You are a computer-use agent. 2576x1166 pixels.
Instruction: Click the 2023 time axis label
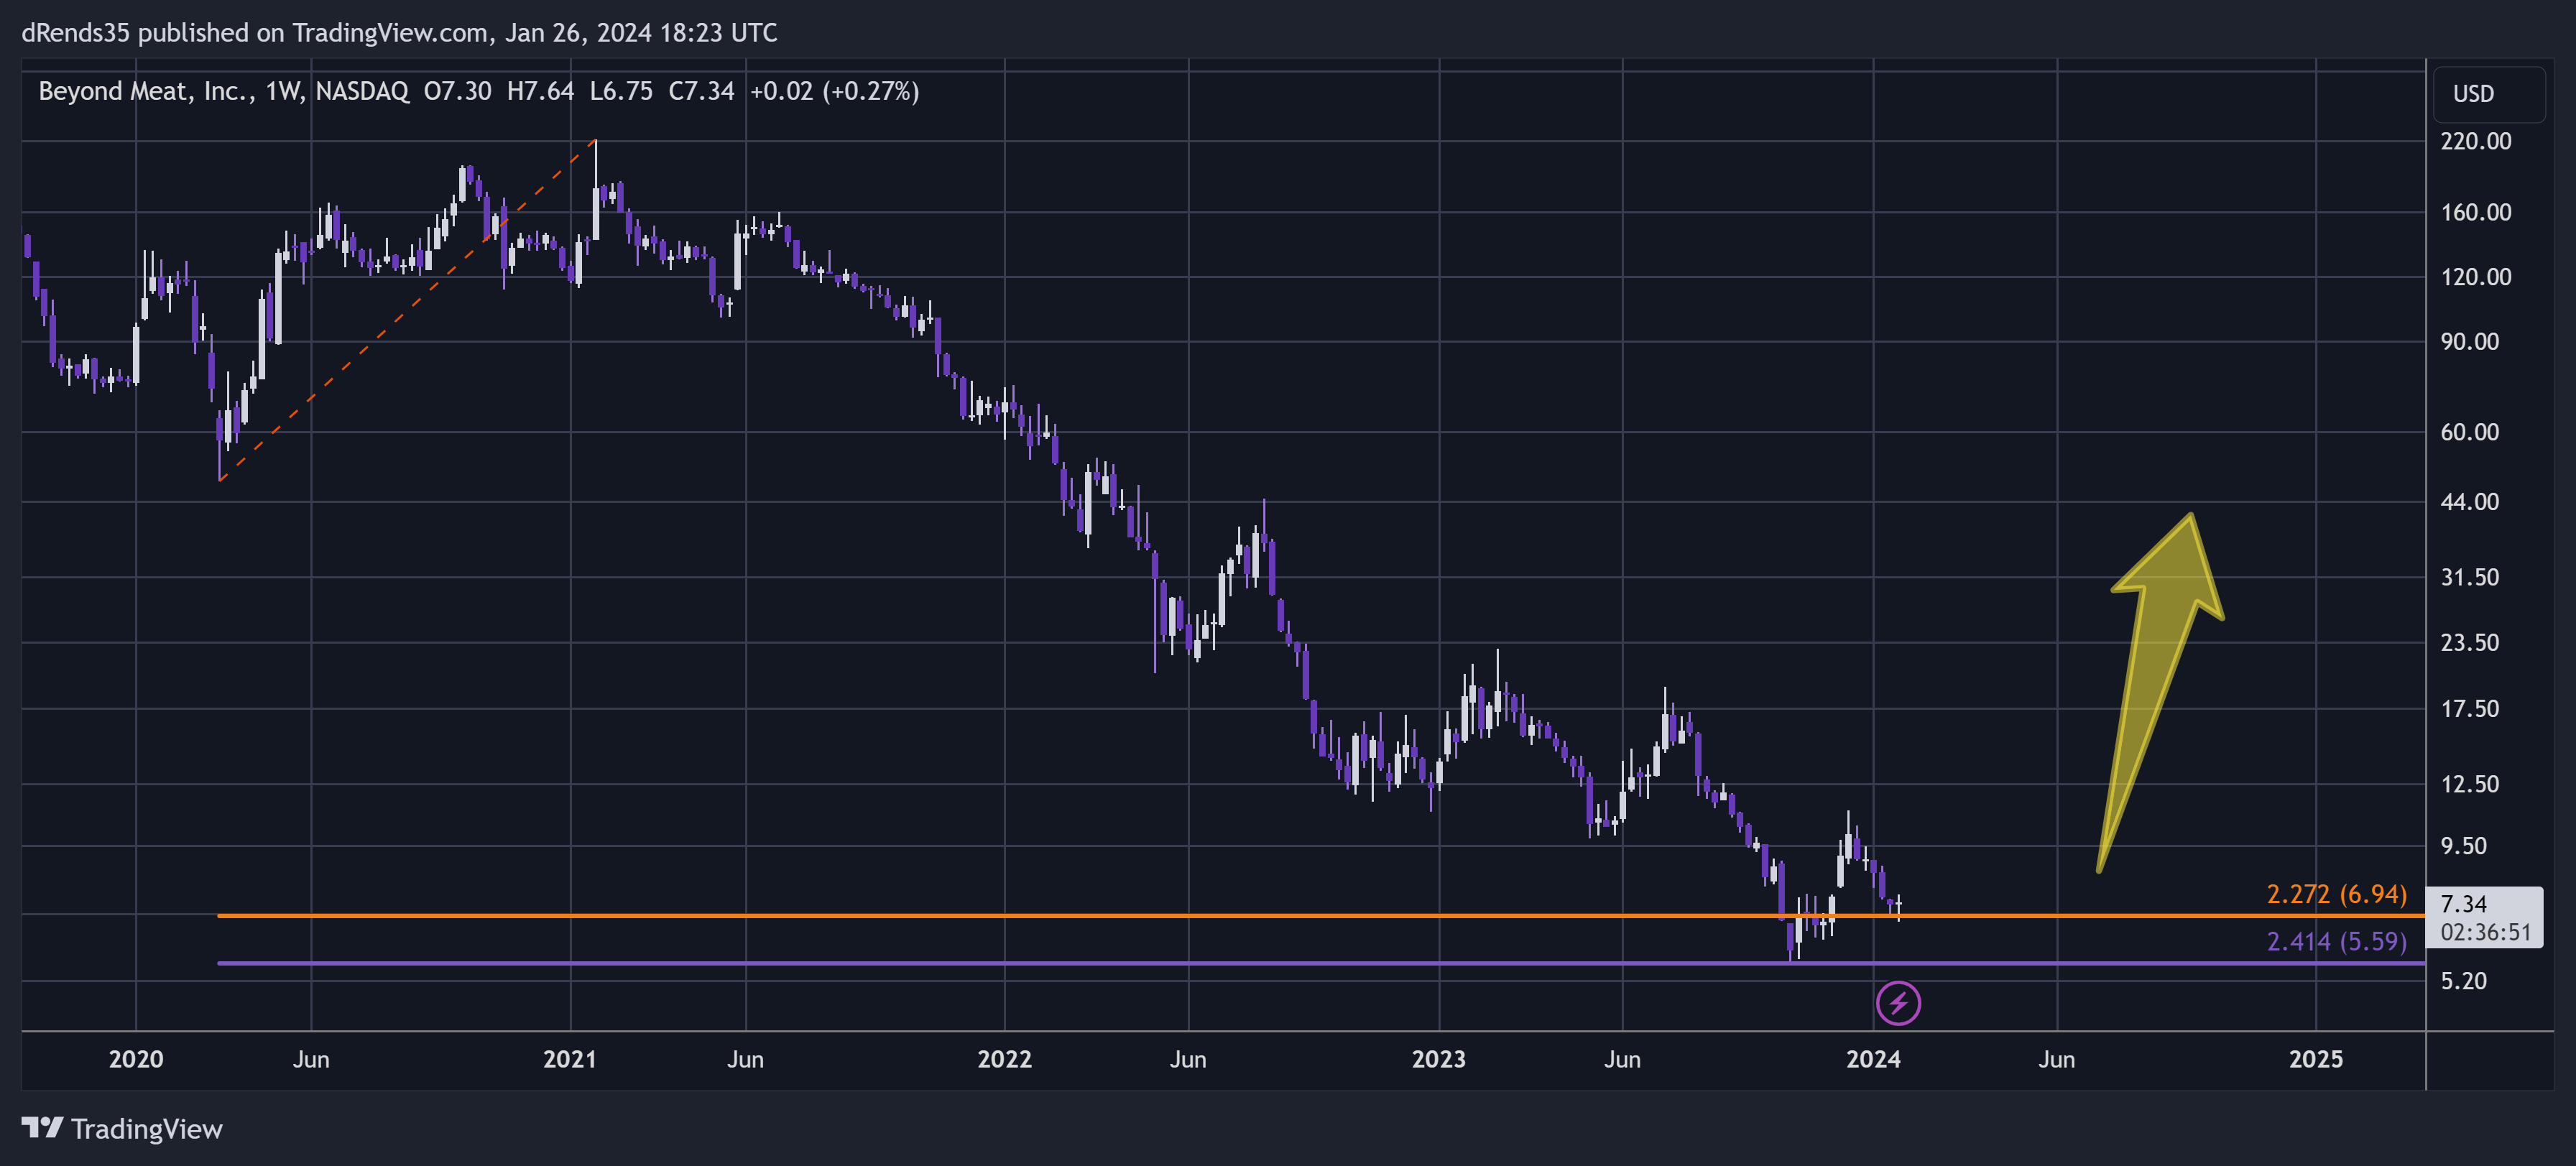[1438, 1059]
